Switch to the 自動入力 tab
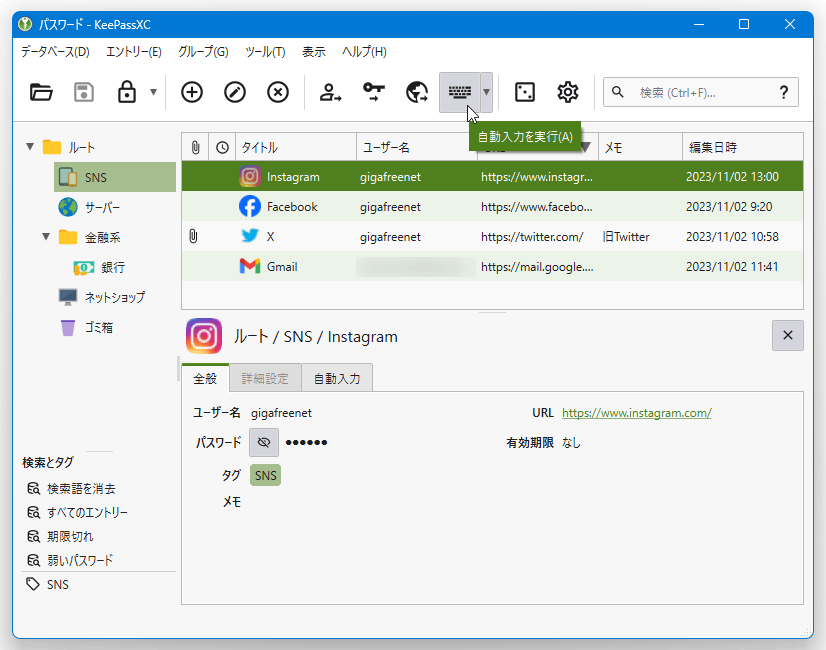This screenshot has height=650, width=826. (x=337, y=378)
